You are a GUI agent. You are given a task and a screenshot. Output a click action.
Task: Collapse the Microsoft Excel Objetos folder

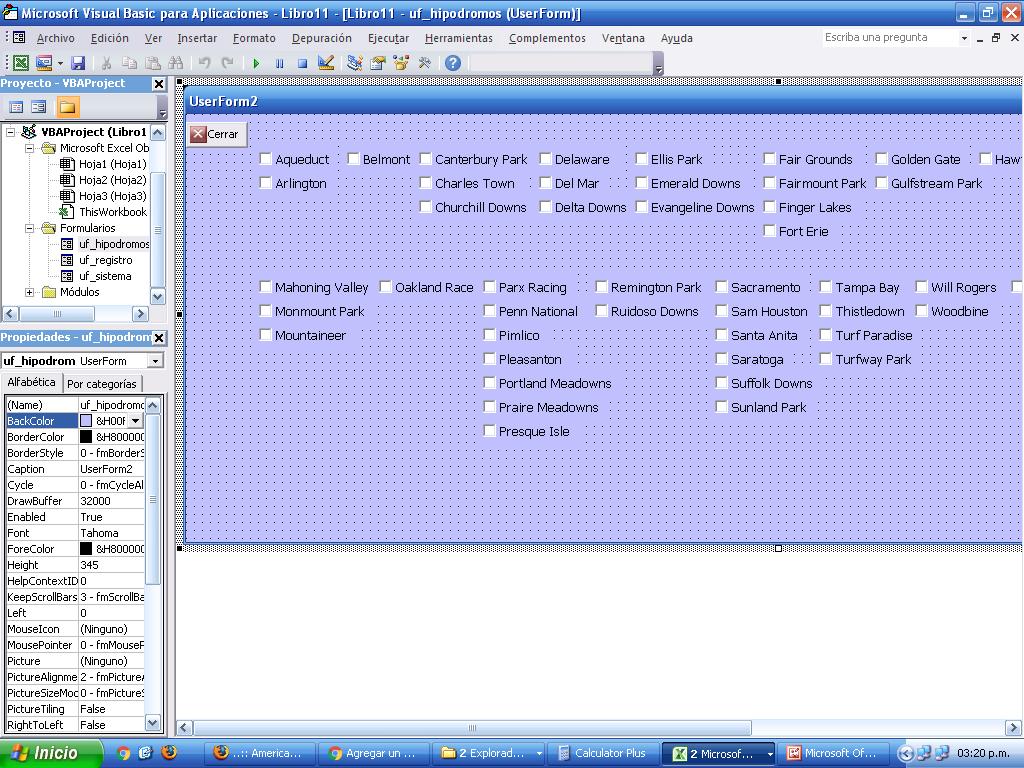(29, 148)
